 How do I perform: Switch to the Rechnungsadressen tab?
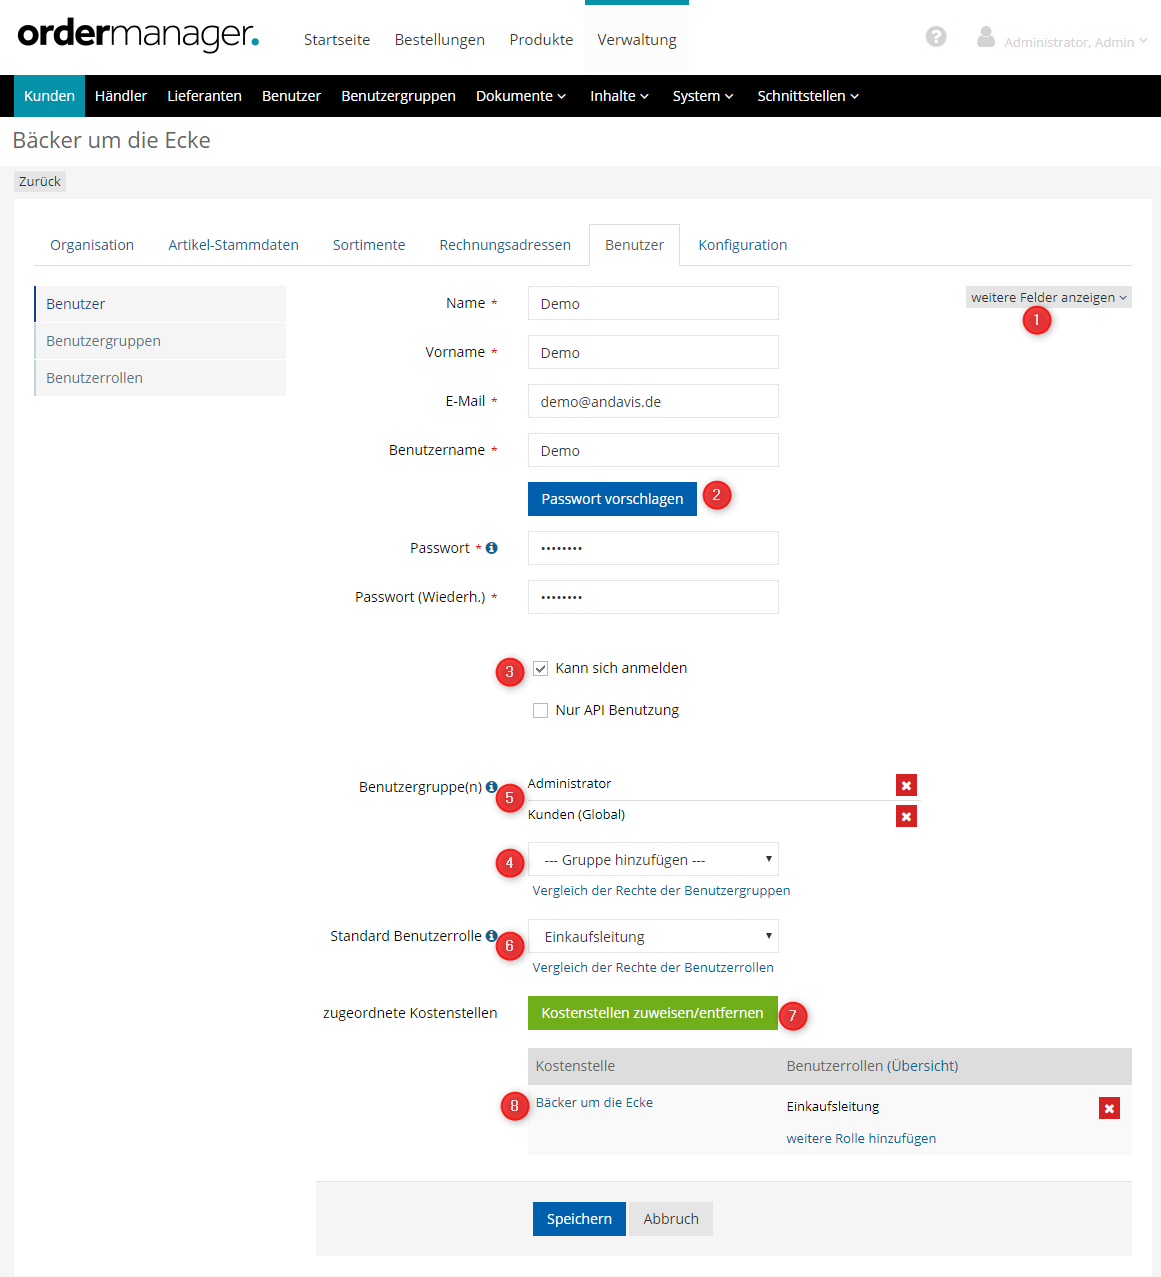[505, 245]
